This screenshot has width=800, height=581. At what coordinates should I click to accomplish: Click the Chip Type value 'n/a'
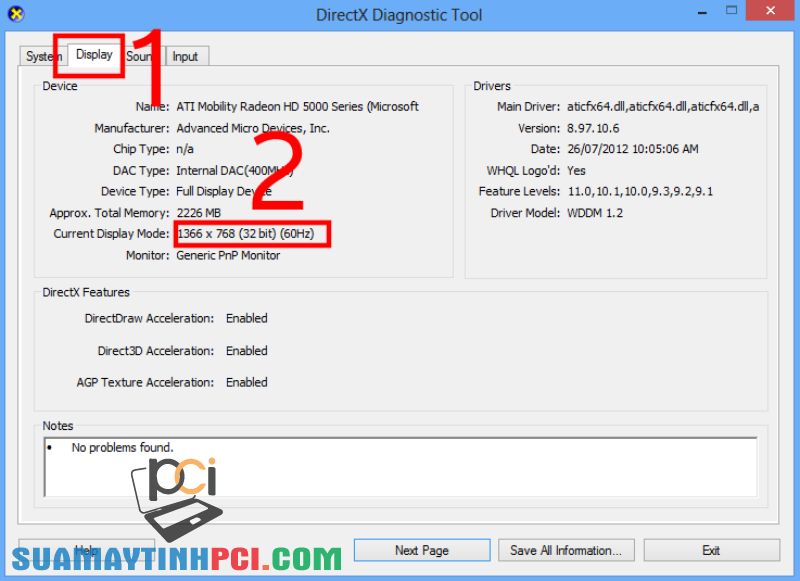[185, 149]
